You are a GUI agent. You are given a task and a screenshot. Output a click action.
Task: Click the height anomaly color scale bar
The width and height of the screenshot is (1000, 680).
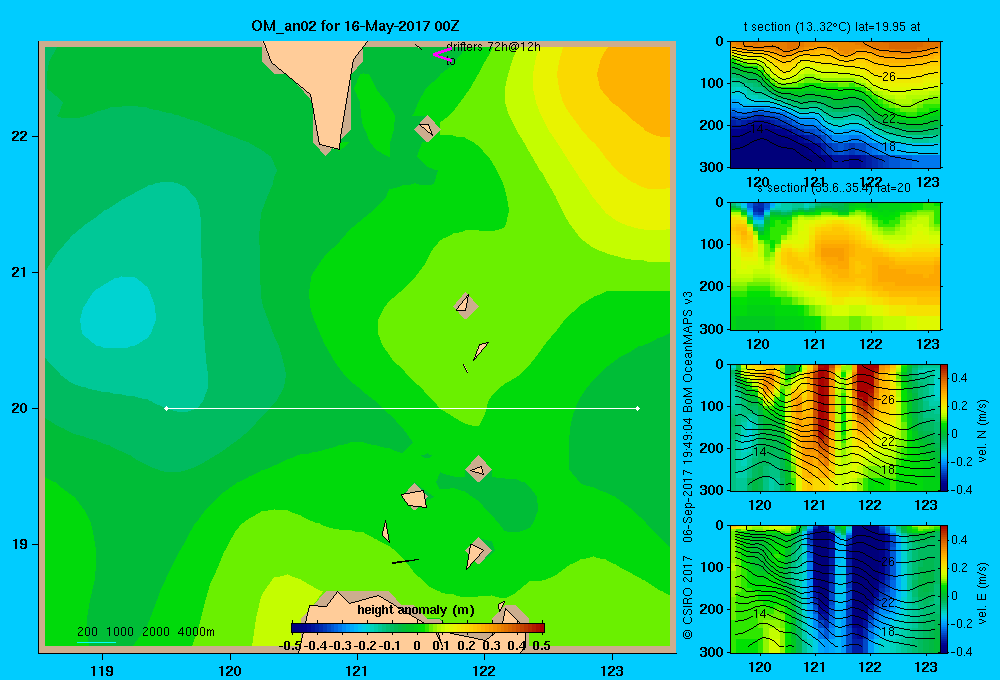point(418,628)
